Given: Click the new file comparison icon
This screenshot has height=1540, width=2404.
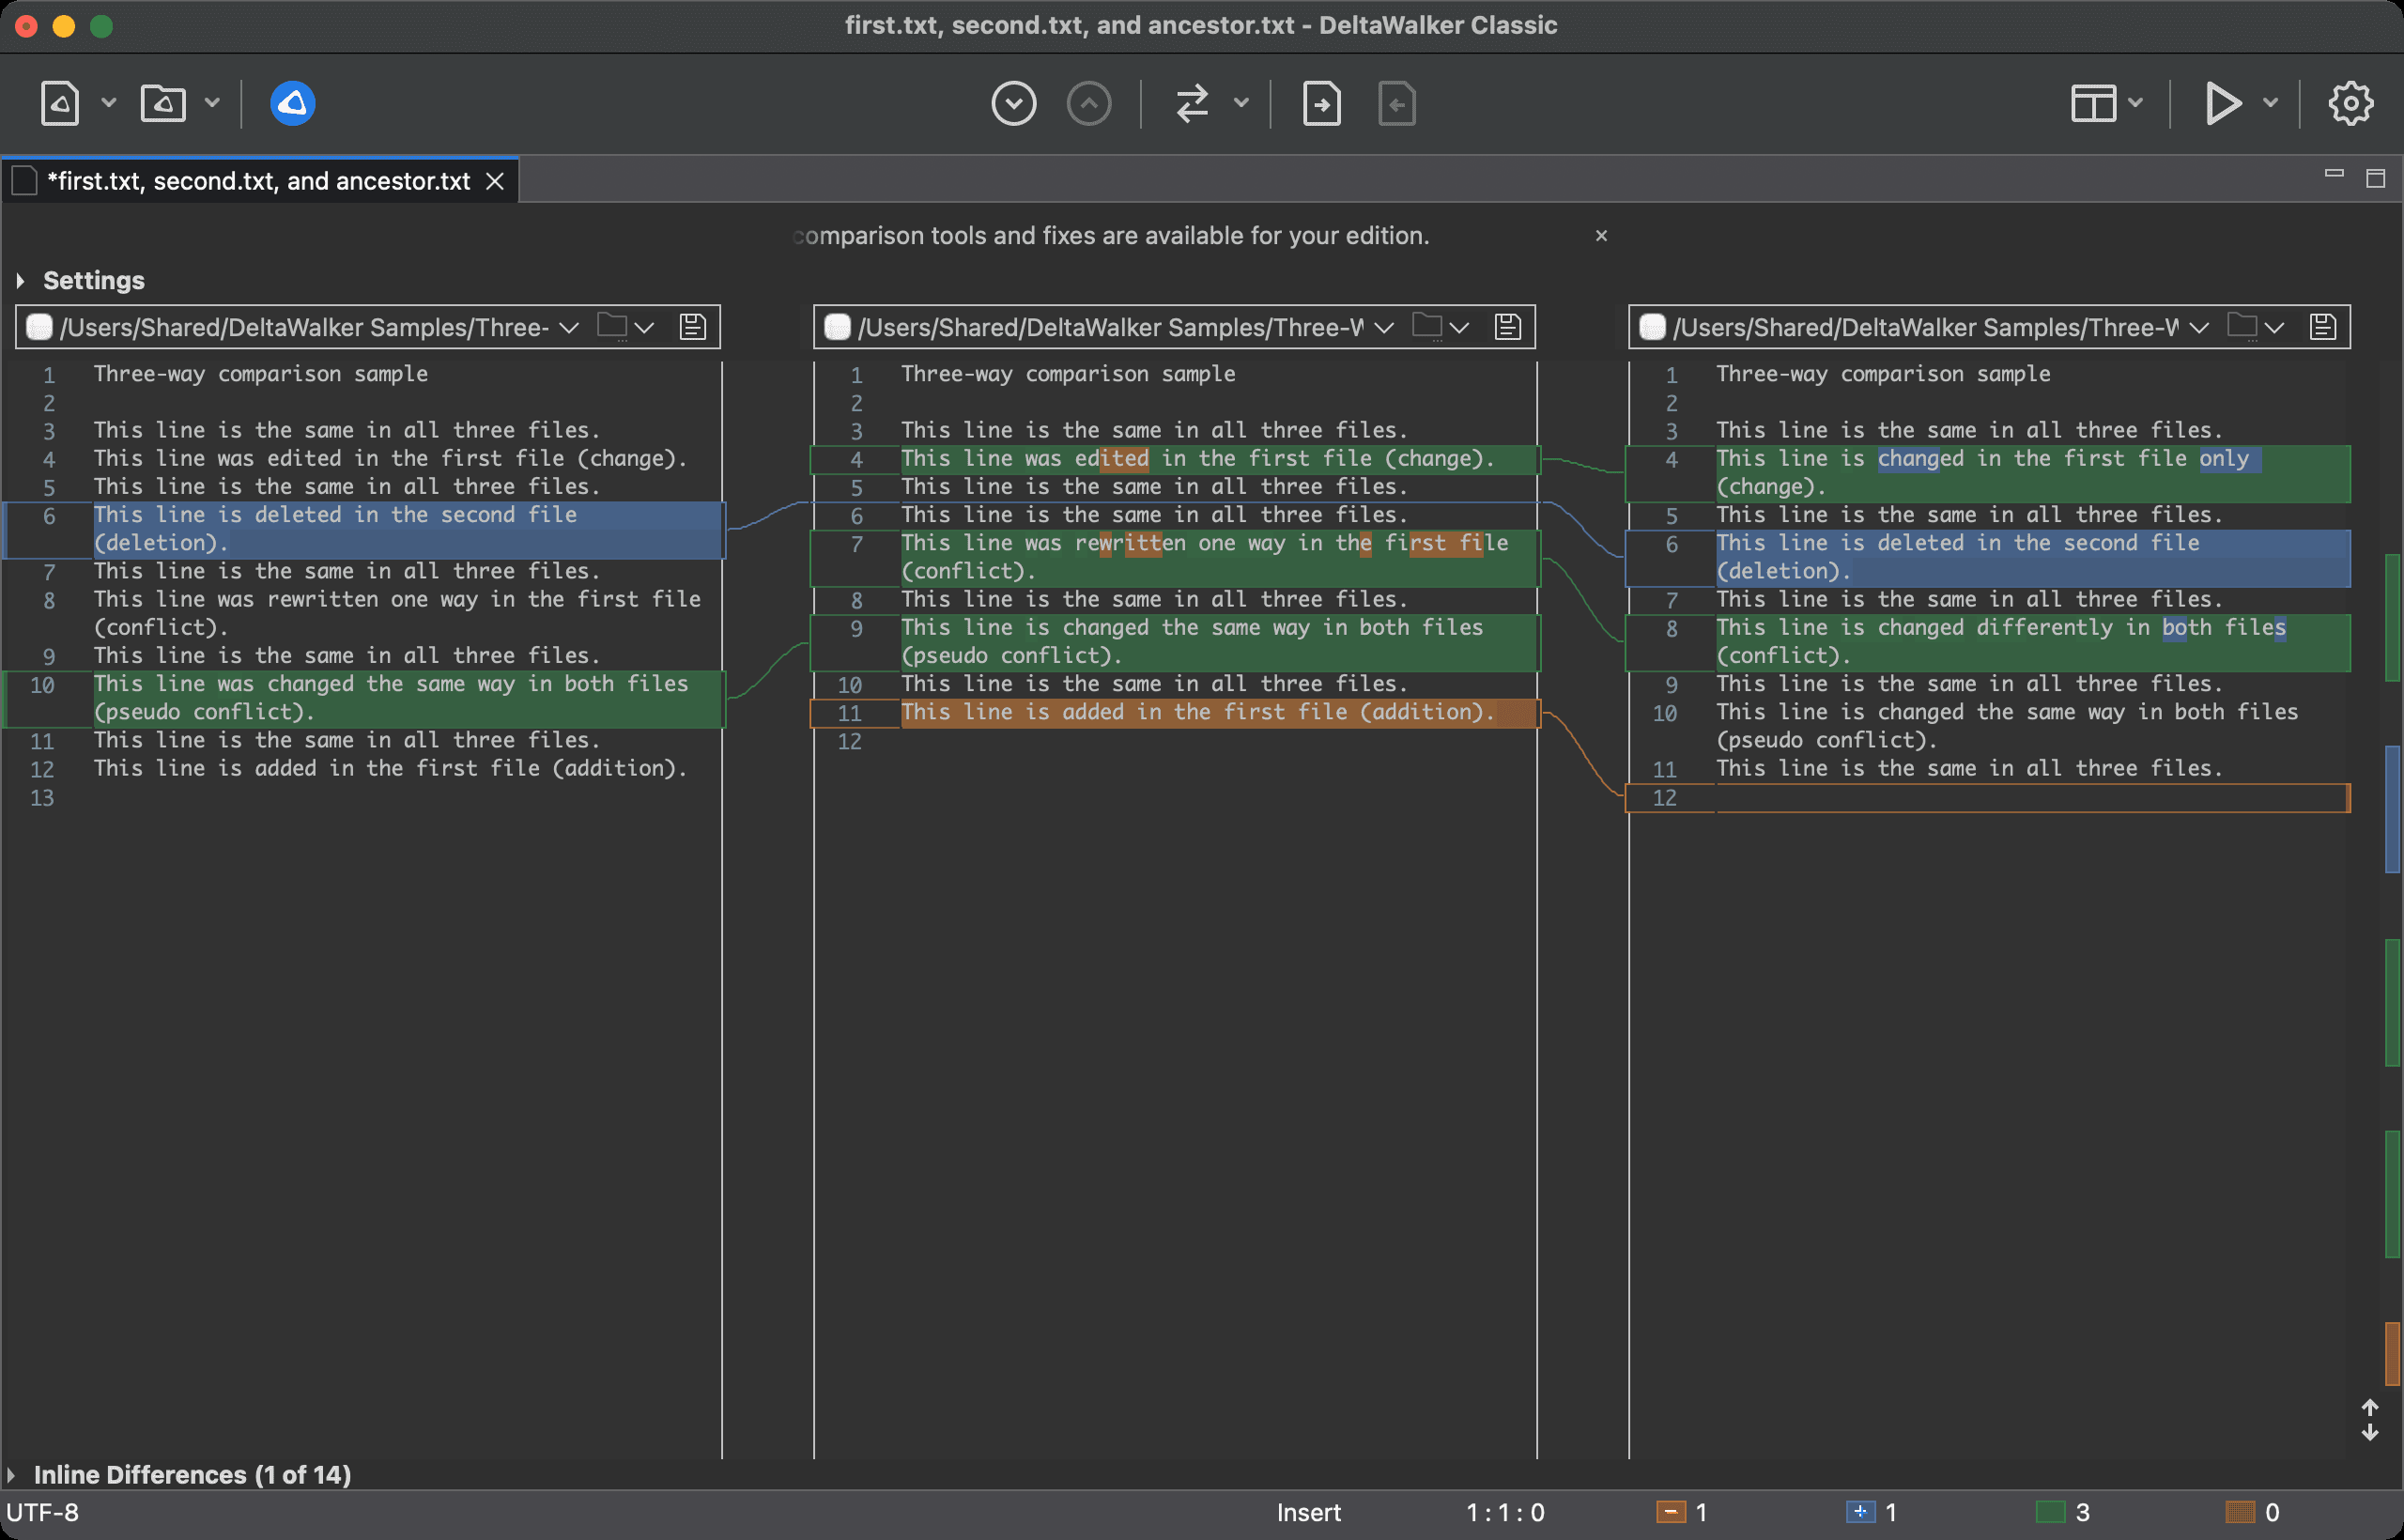Looking at the screenshot, I should point(60,103).
